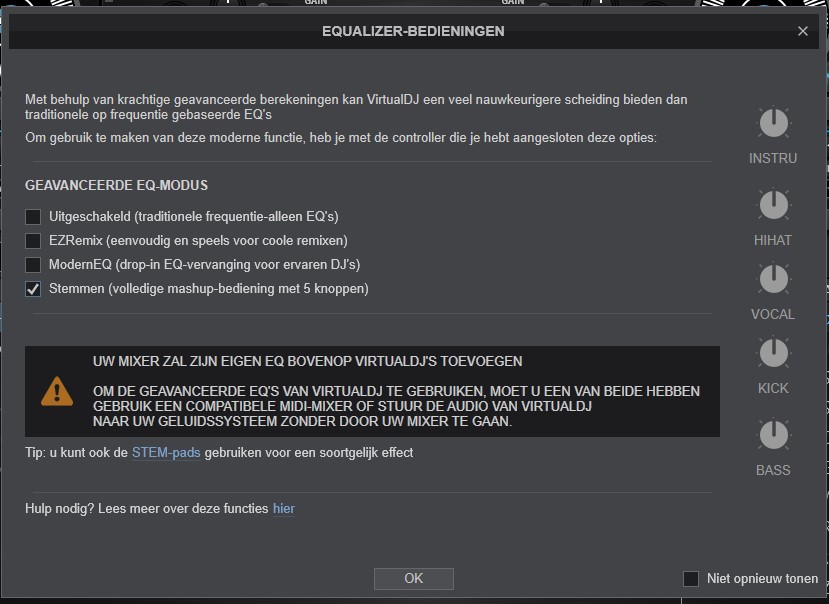This screenshot has height=604, width=829.
Task: Click the 'Stemmen (volledige mashup-bediening...)' label
Action: 209,289
